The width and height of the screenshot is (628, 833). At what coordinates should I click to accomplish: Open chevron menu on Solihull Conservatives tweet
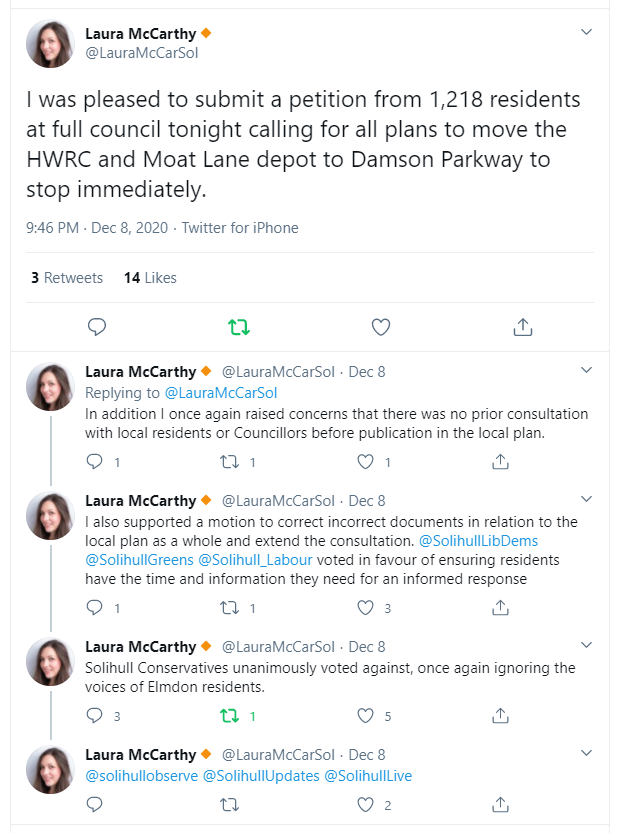587,645
